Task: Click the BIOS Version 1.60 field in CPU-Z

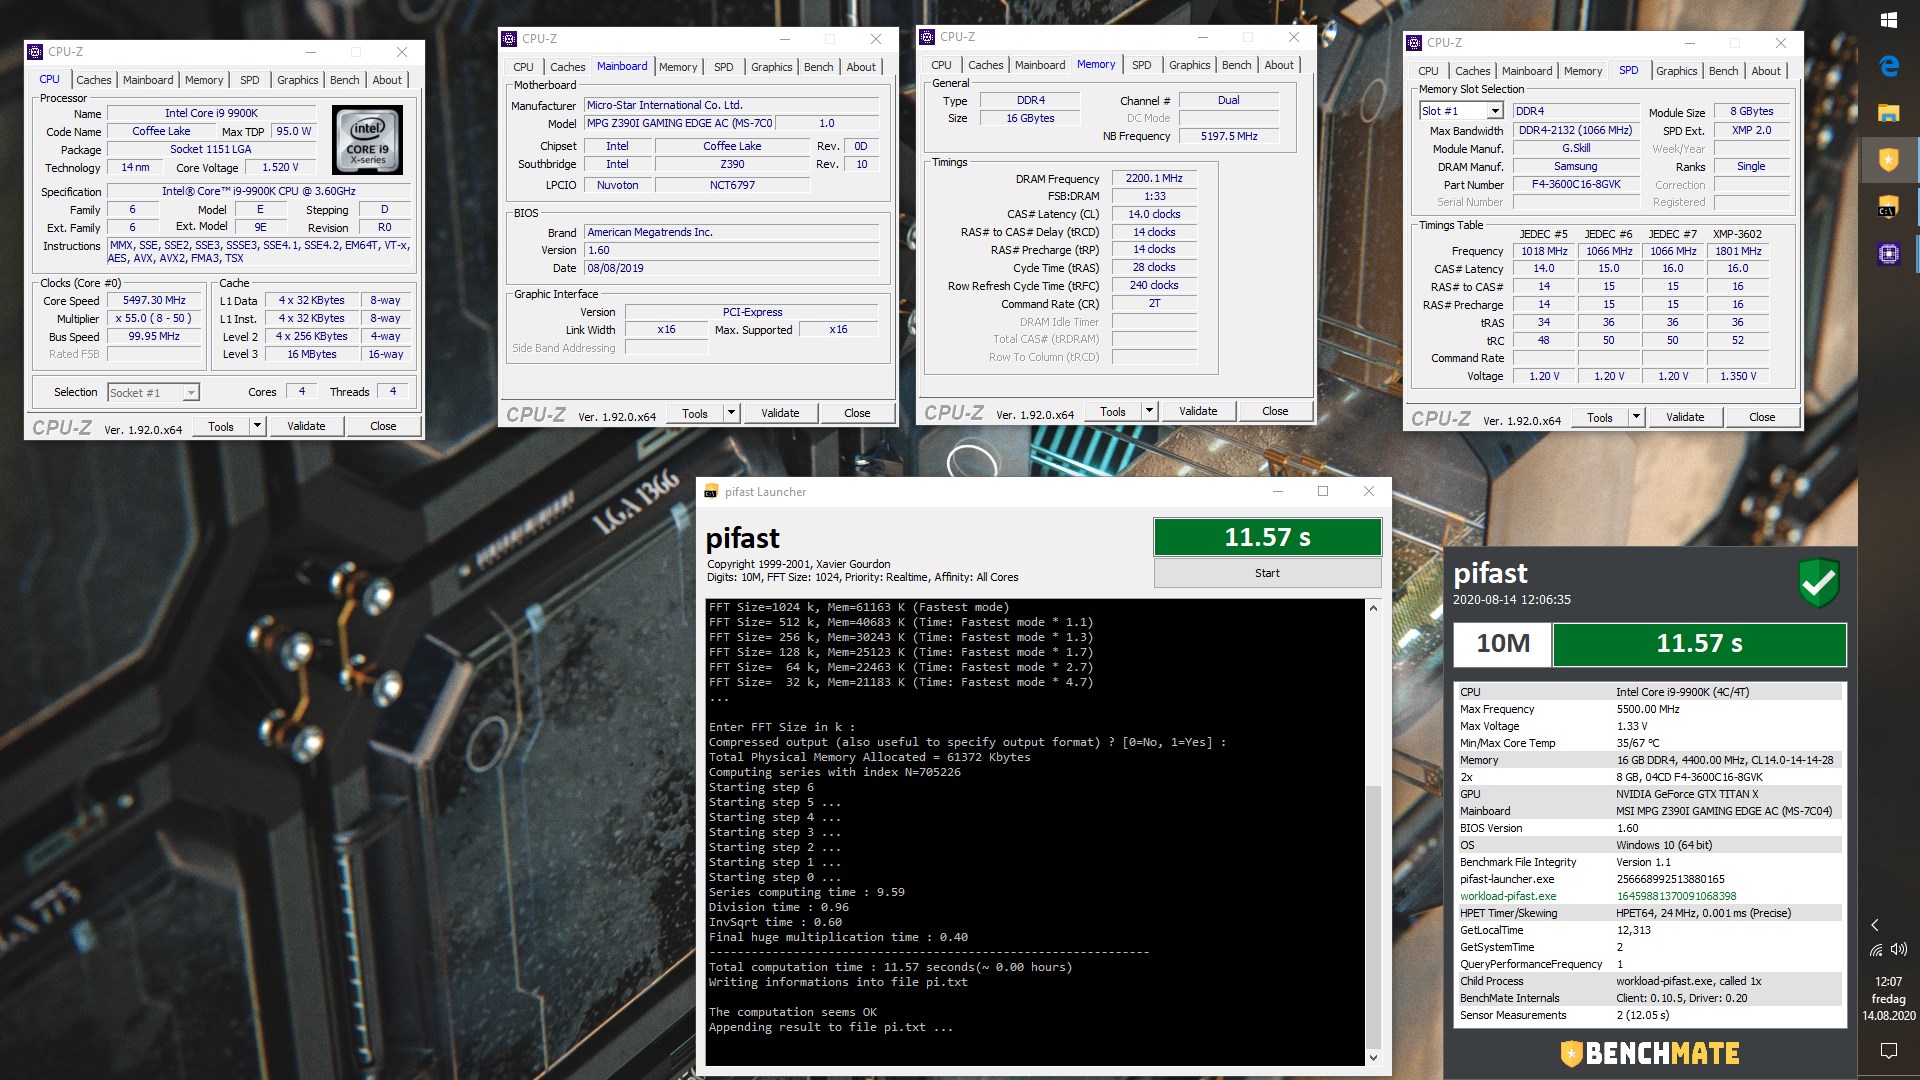Action: pyautogui.click(x=730, y=251)
